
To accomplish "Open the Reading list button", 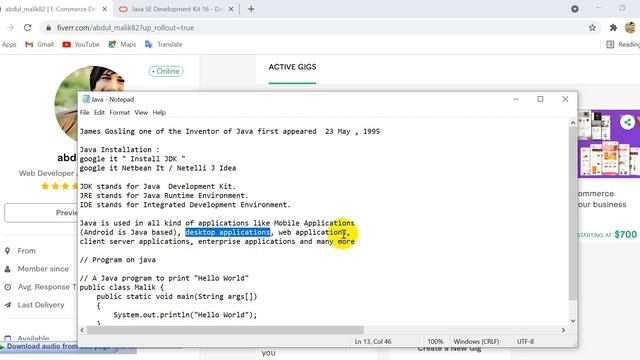I will click(623, 44).
